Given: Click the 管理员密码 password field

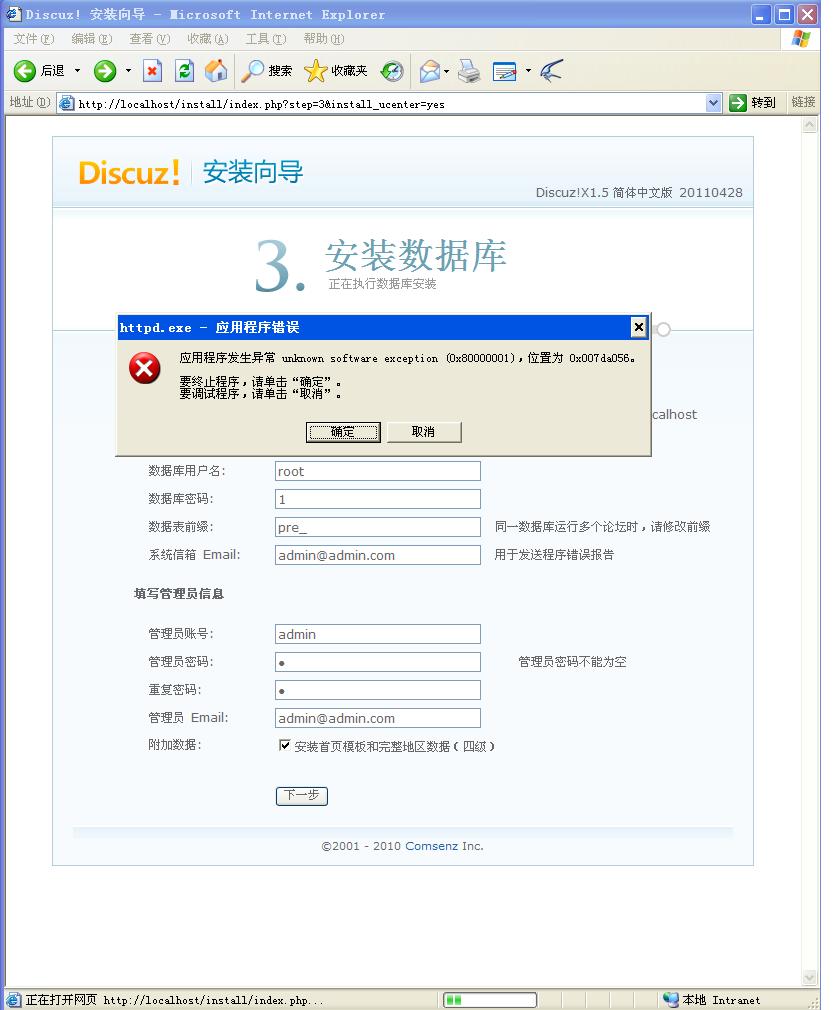Looking at the screenshot, I should (x=377, y=662).
